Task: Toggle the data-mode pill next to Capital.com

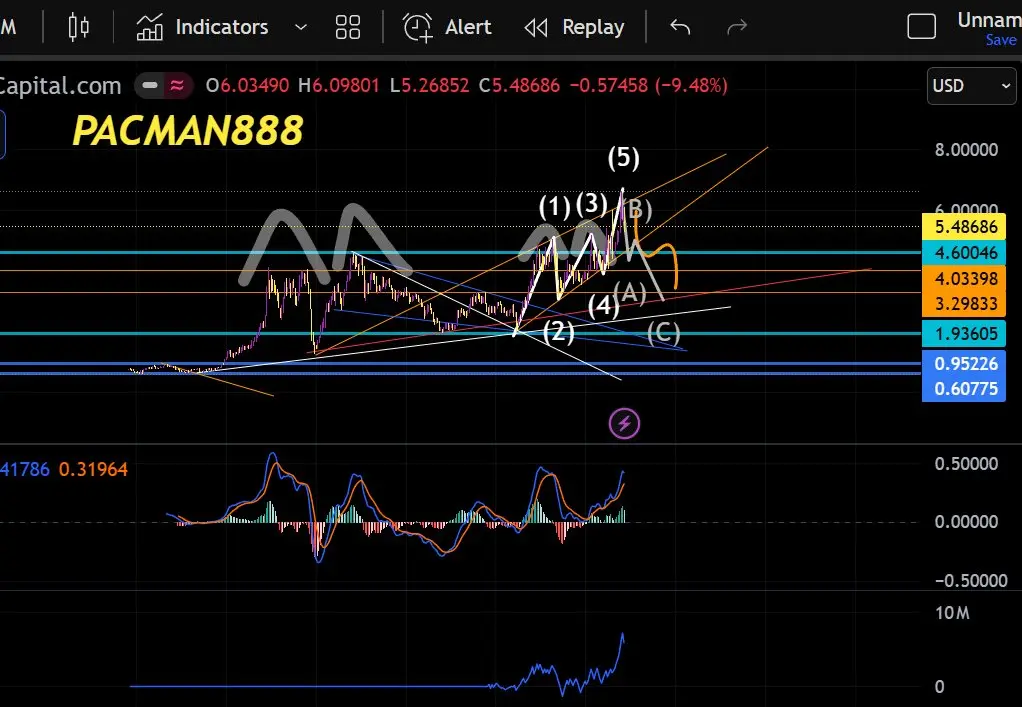Action: tap(164, 85)
